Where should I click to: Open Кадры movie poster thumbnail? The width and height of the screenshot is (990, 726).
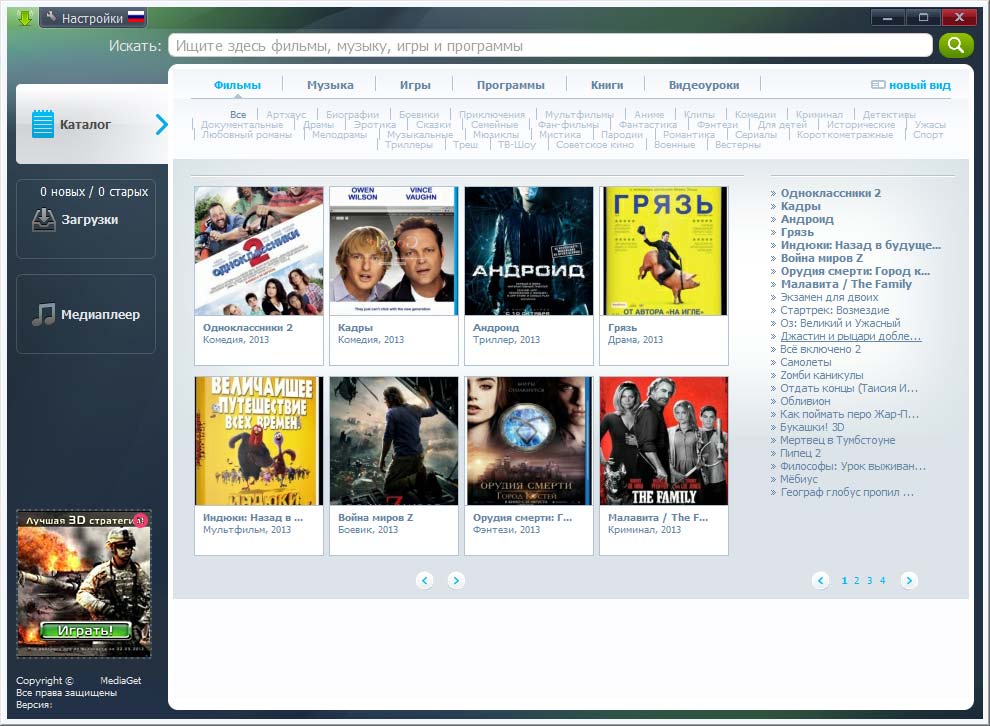click(393, 251)
